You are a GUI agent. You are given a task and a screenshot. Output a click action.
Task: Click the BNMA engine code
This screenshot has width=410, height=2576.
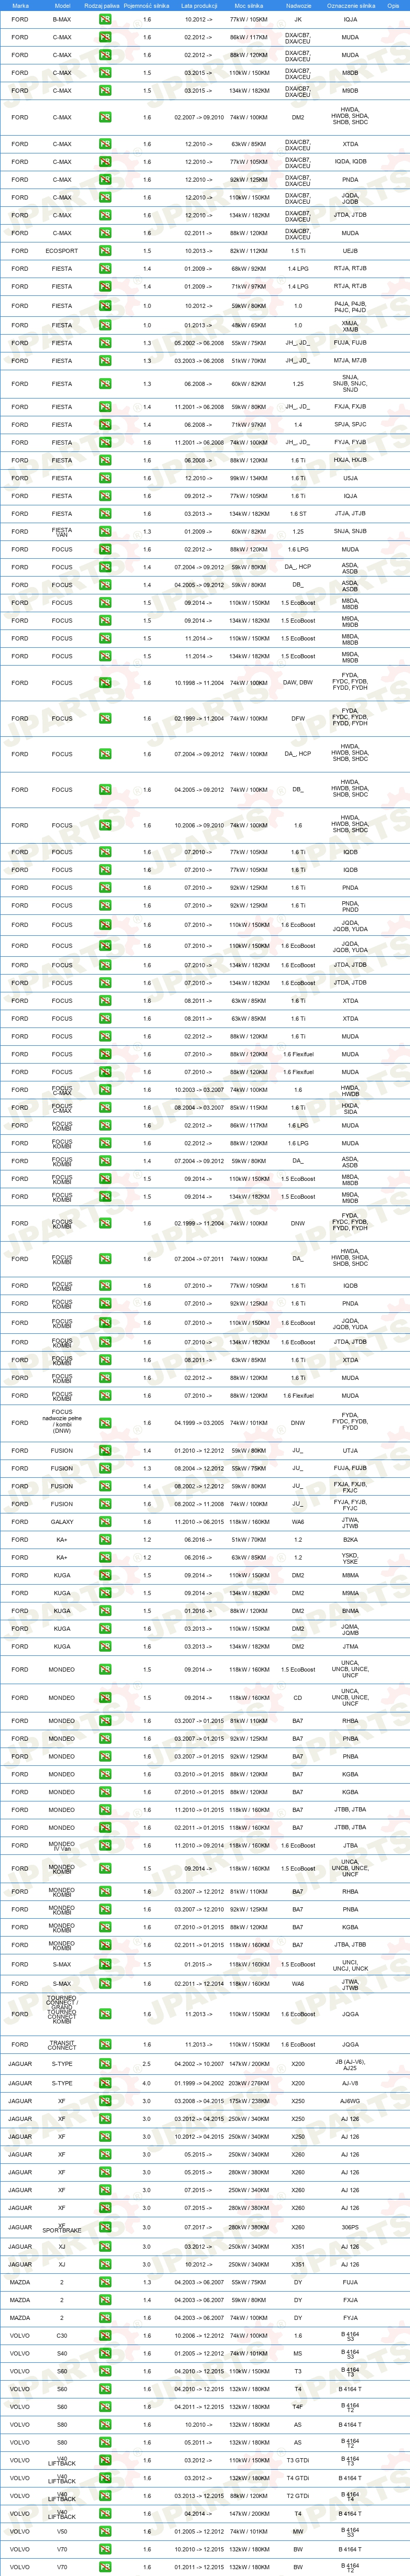point(350,1611)
